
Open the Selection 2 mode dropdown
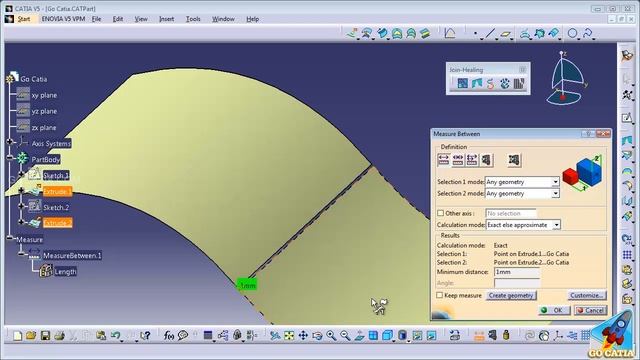point(556,193)
